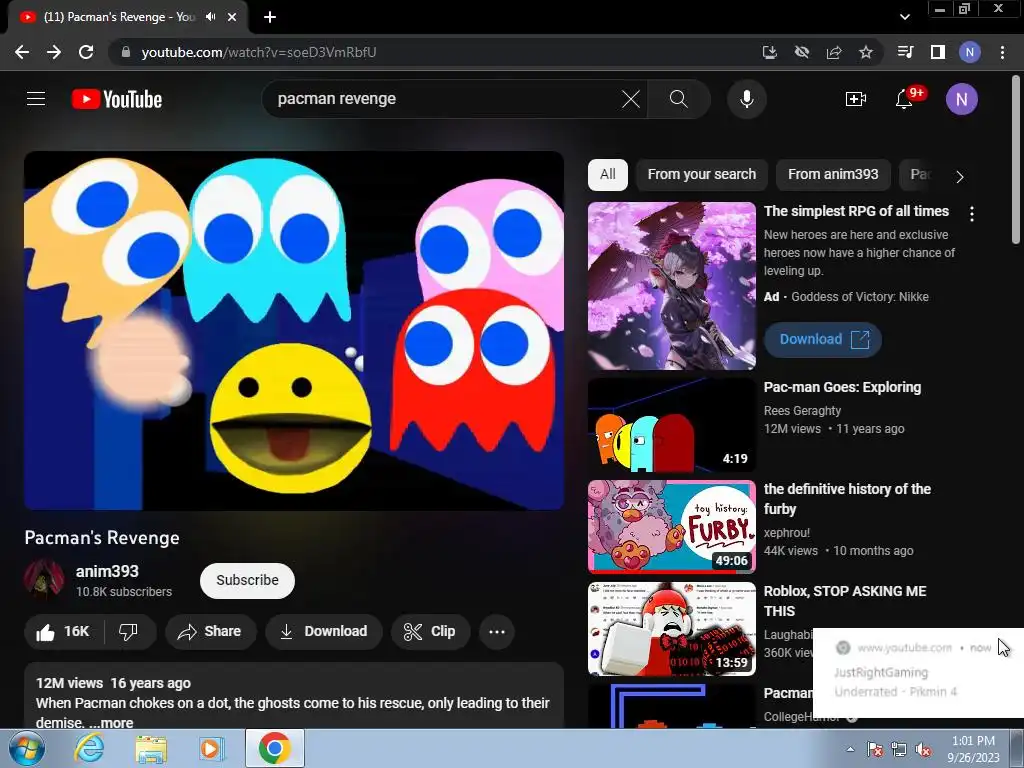The image size is (1024, 768).
Task: Open the media control icon in Chrome toolbar
Action: click(x=905, y=52)
